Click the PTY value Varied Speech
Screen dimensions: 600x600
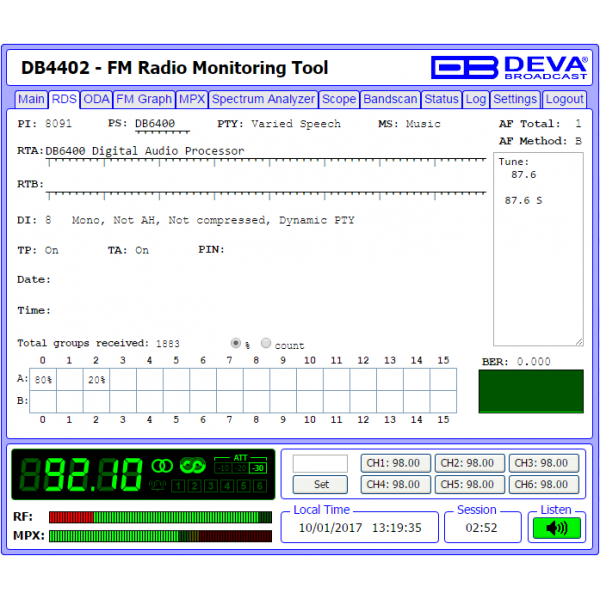click(x=296, y=124)
